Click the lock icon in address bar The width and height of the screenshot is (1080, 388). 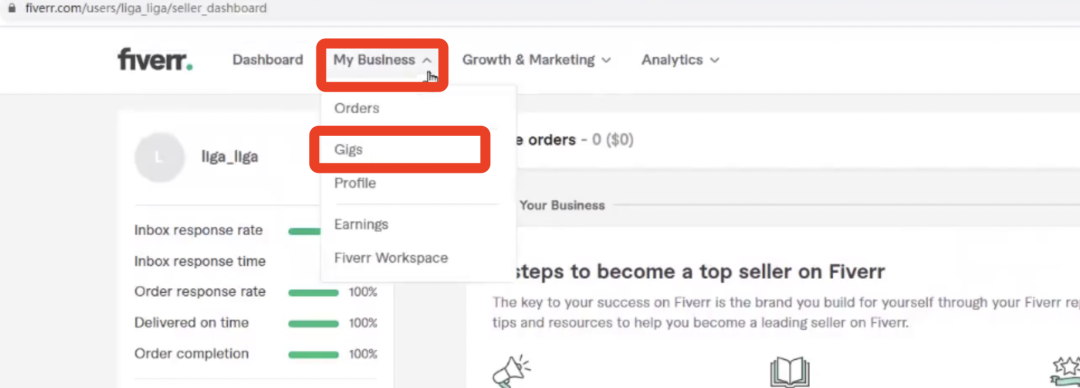click(x=11, y=9)
